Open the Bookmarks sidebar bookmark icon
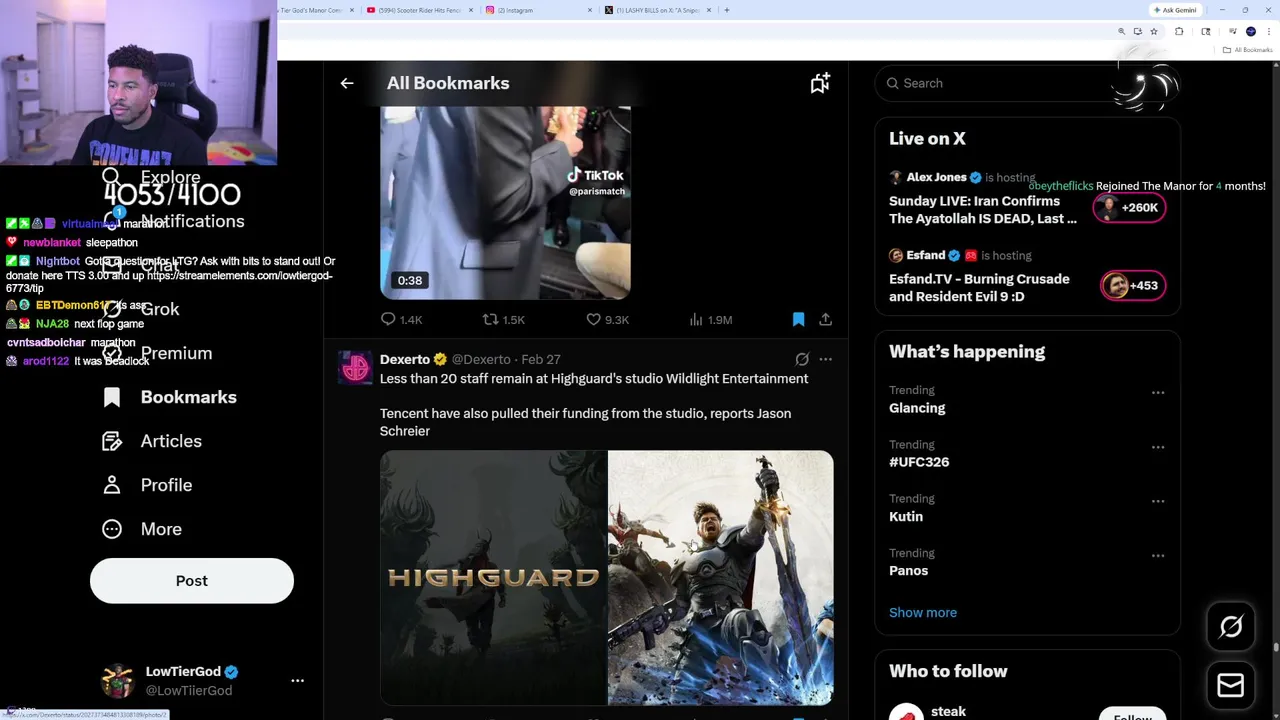The height and width of the screenshot is (720, 1280). point(112,397)
